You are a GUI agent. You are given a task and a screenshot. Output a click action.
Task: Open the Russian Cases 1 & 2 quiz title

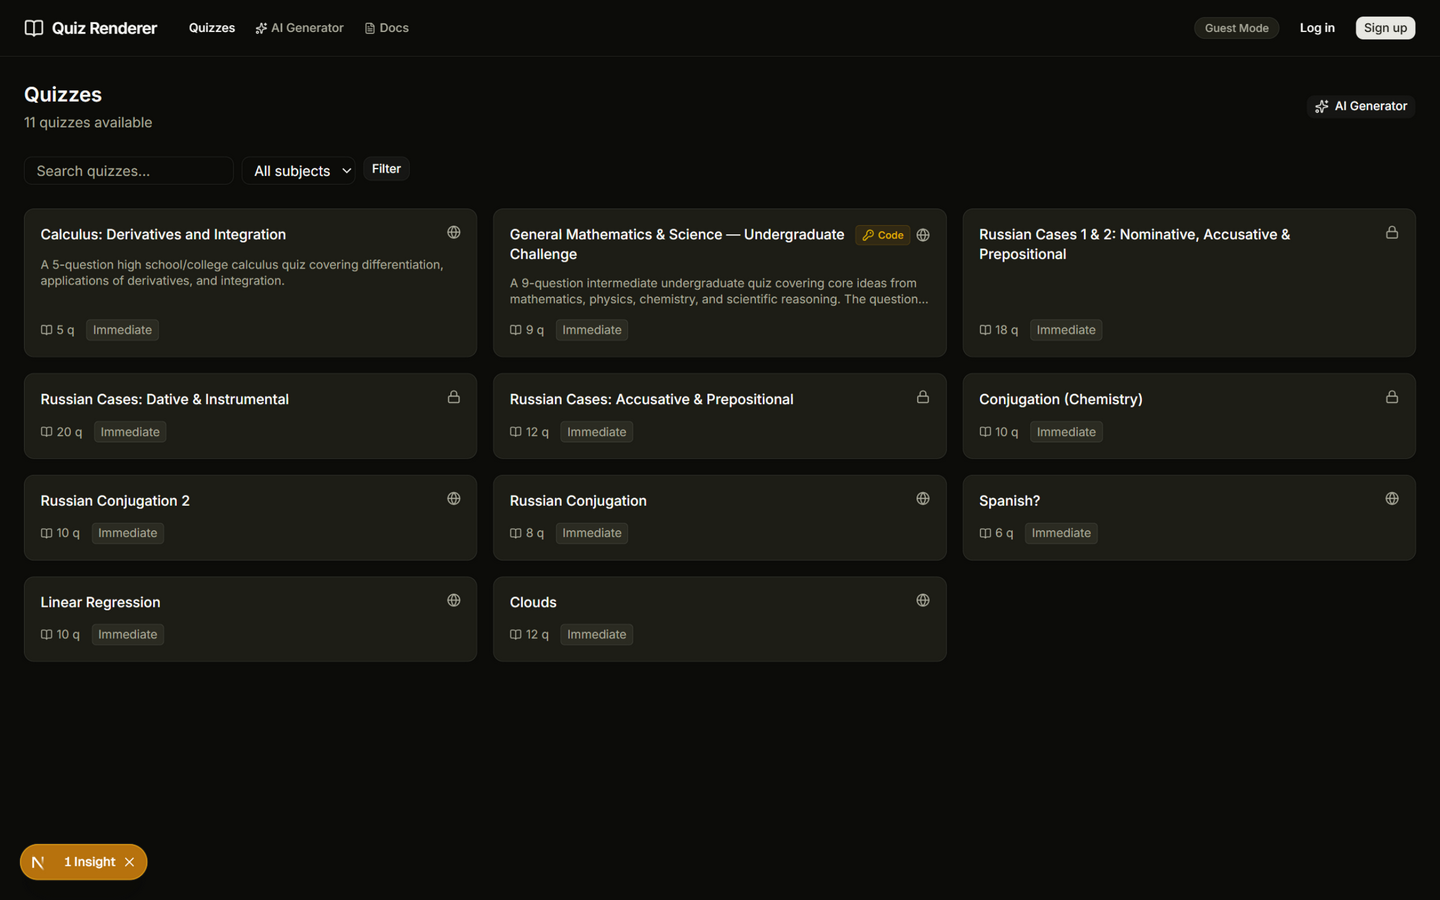coord(1134,244)
